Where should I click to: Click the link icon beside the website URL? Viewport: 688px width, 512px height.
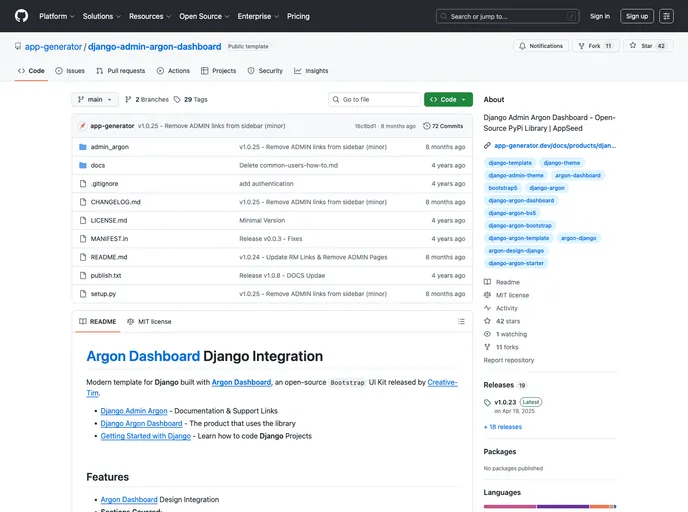487,146
